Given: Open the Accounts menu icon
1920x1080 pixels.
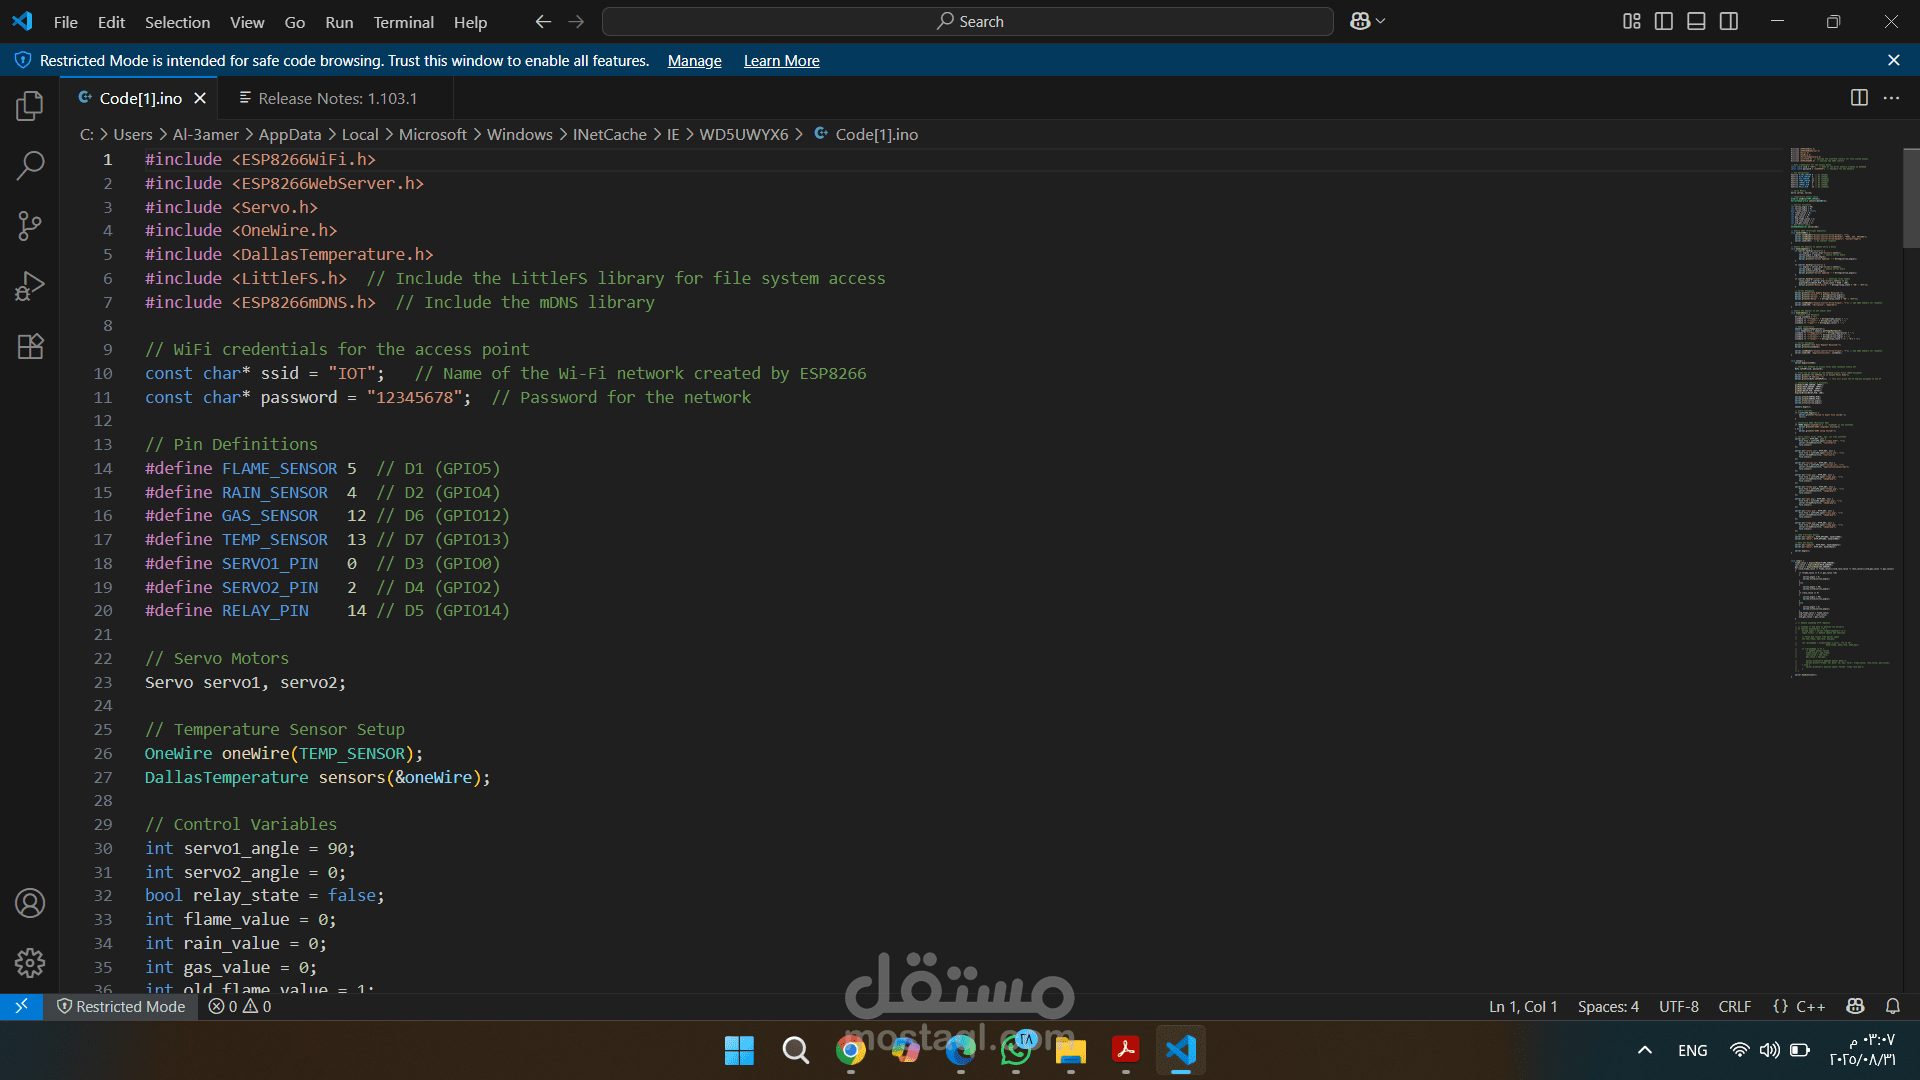Looking at the screenshot, I should pos(30,903).
